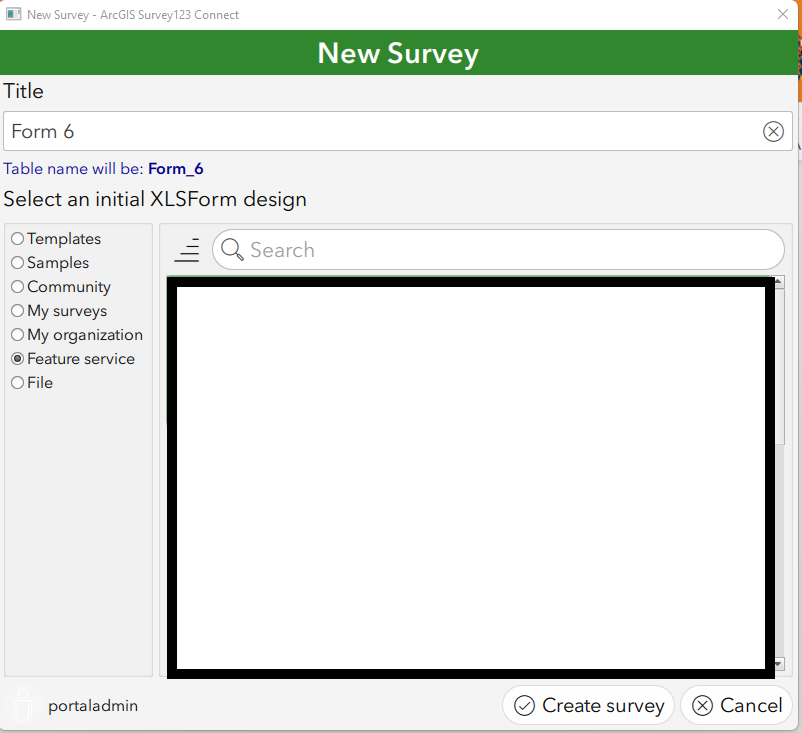Click inside the Search field
802x733 pixels.
click(x=450, y=250)
